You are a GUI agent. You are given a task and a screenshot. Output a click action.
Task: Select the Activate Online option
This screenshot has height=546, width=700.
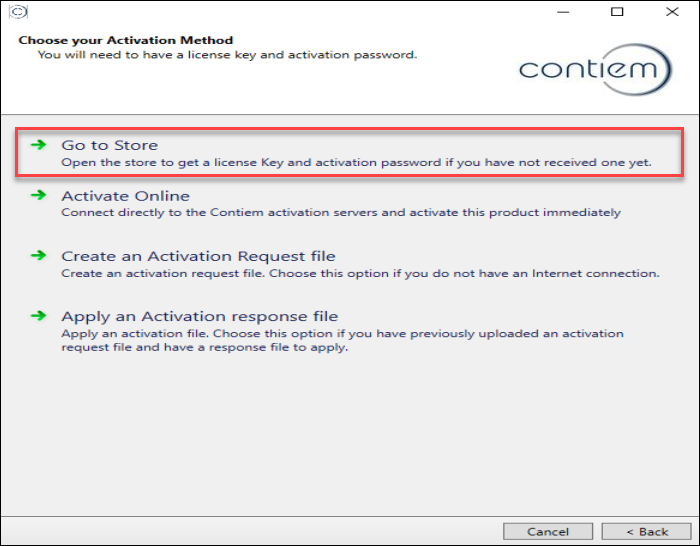point(125,197)
